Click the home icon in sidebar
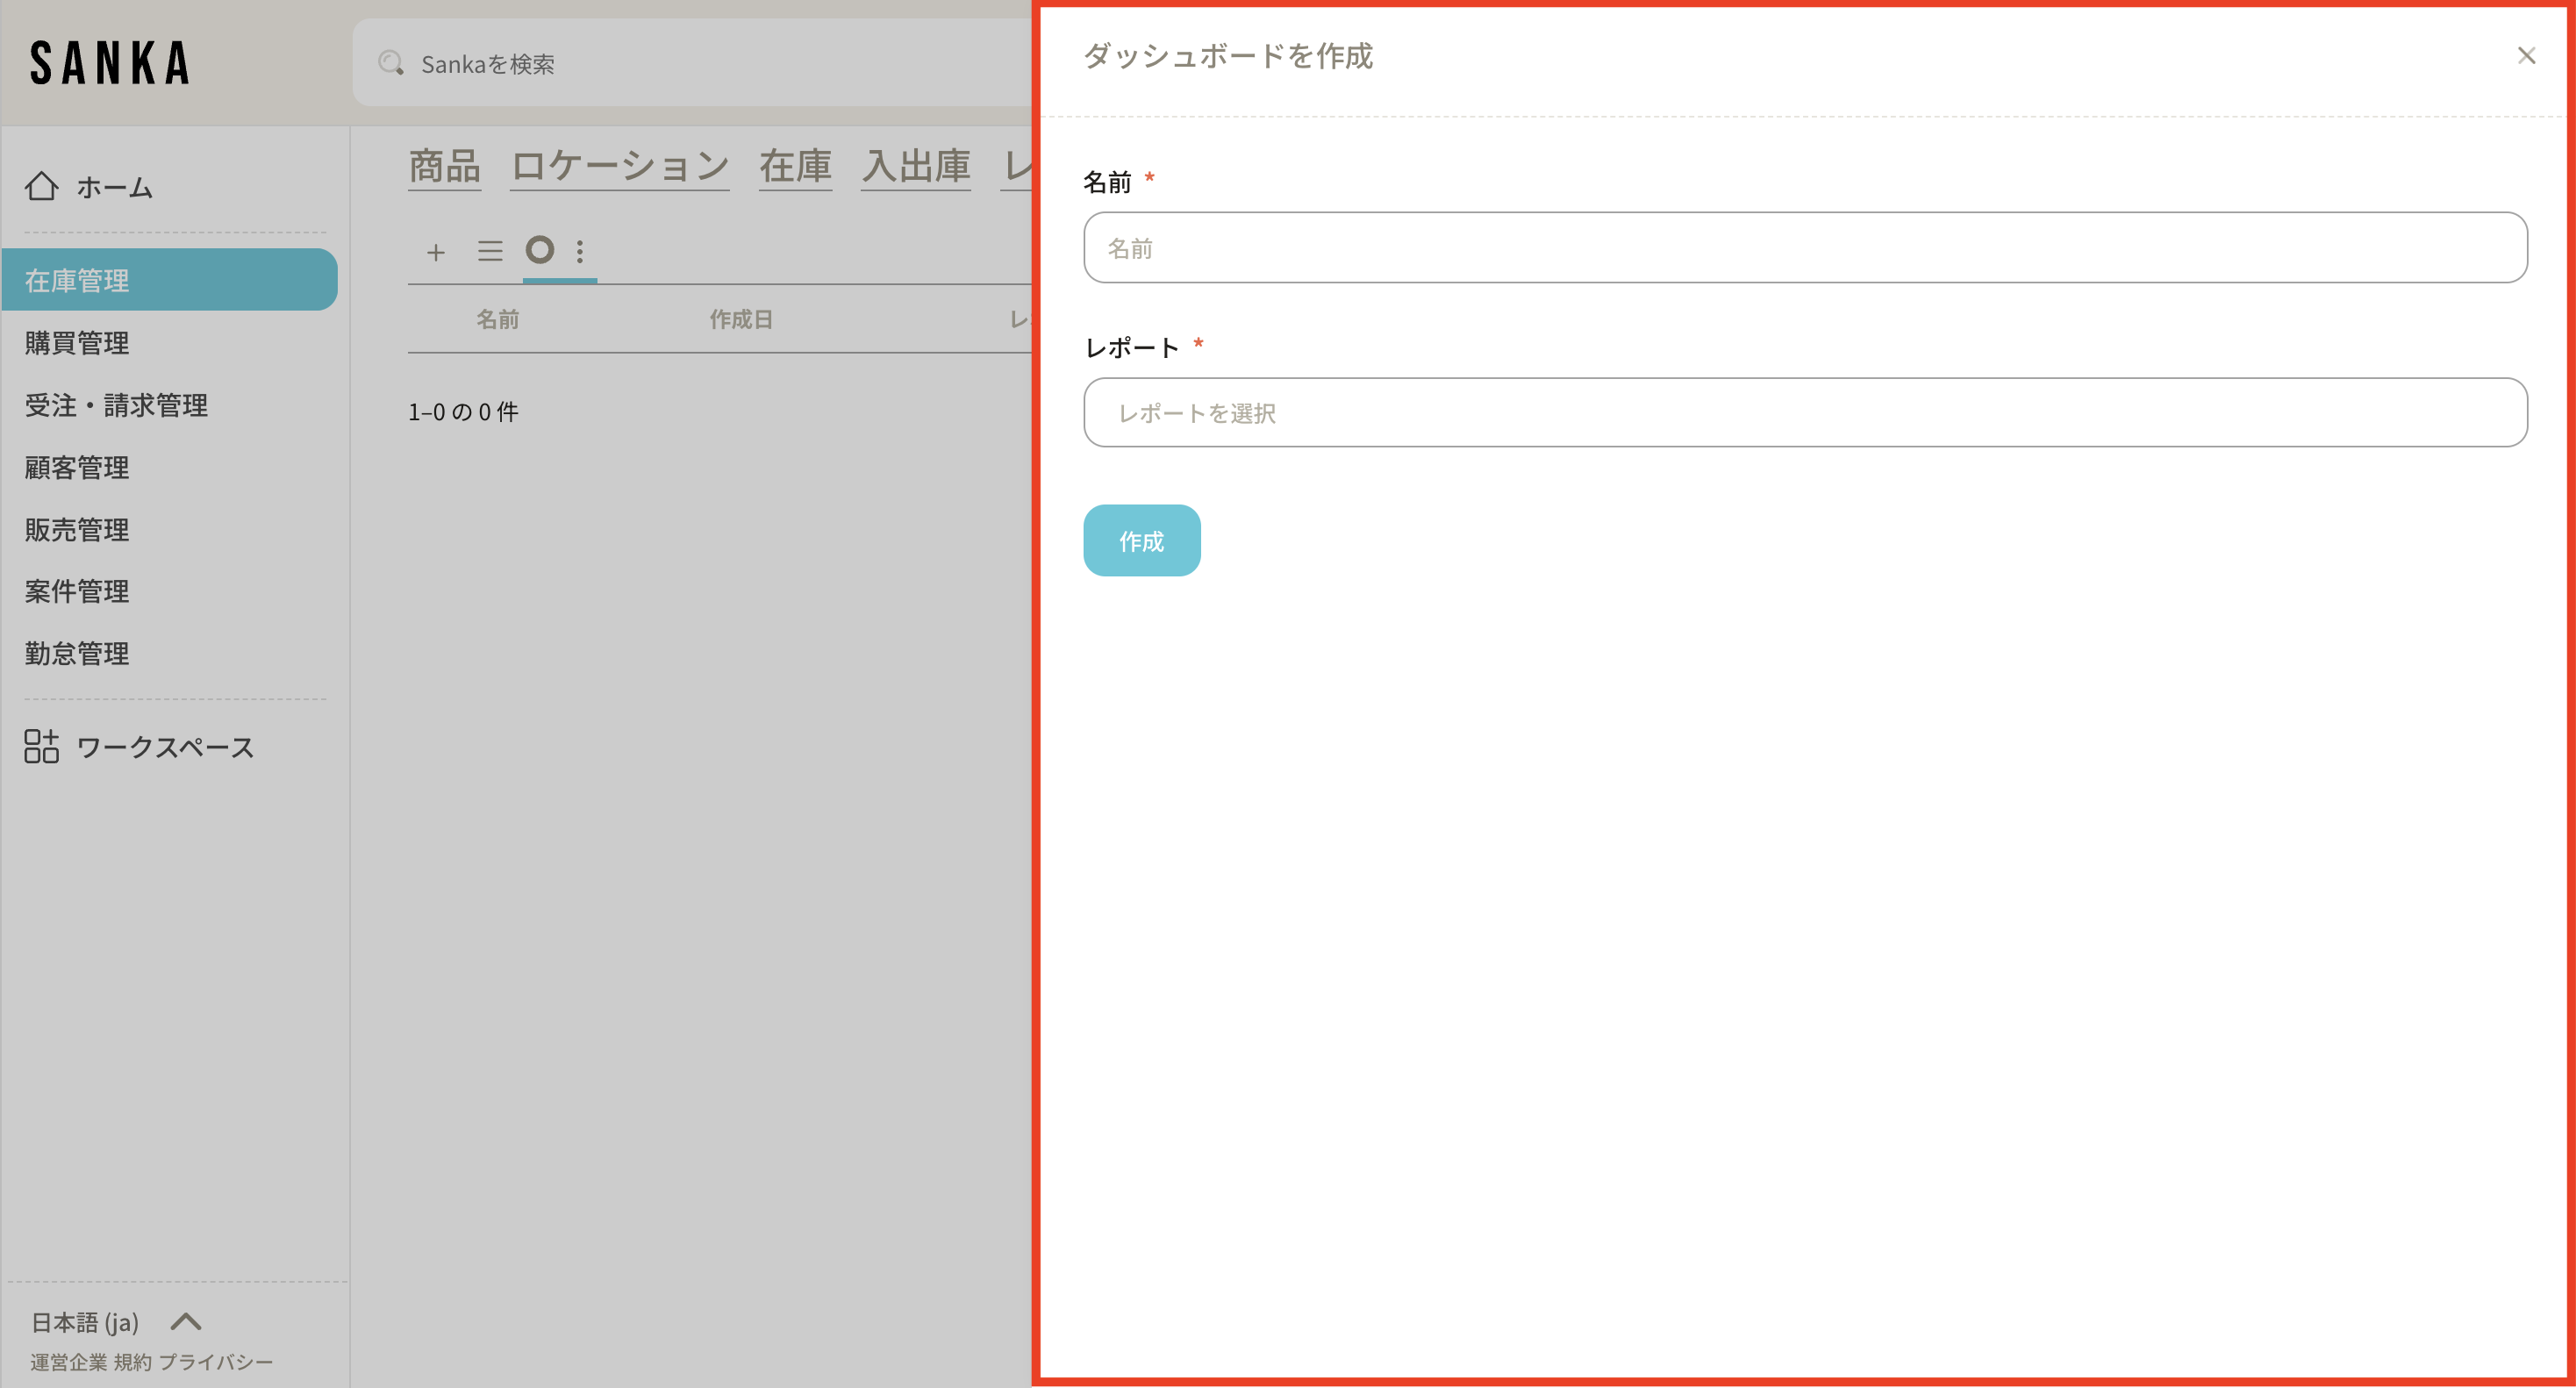 (41, 186)
